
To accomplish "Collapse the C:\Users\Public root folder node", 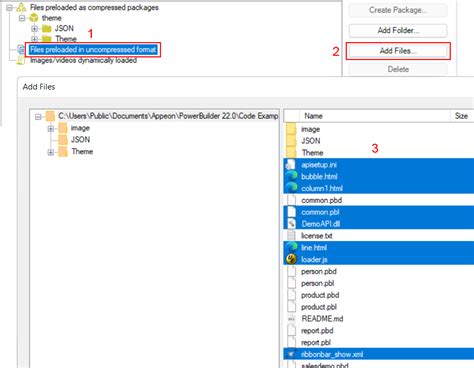I will click(38, 117).
